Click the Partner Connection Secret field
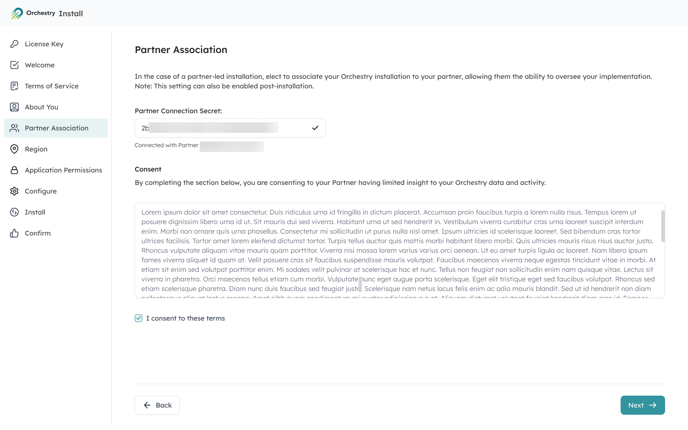688x430 pixels. tap(222, 128)
